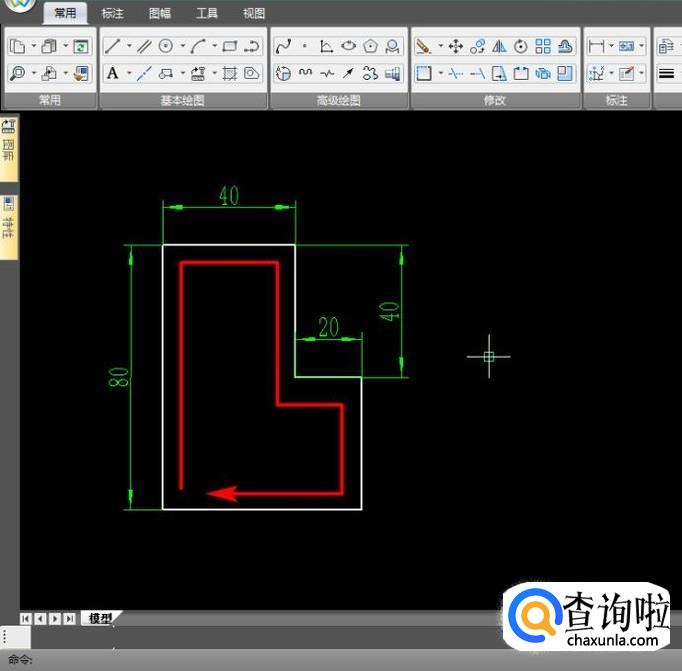Pick the Polygon tool

coord(371,46)
